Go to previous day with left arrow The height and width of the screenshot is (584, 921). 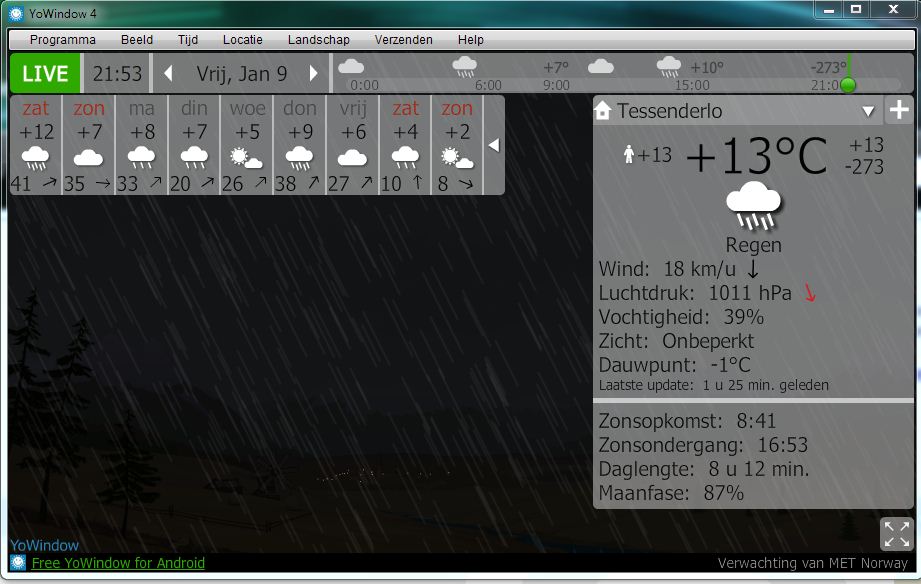(168, 74)
